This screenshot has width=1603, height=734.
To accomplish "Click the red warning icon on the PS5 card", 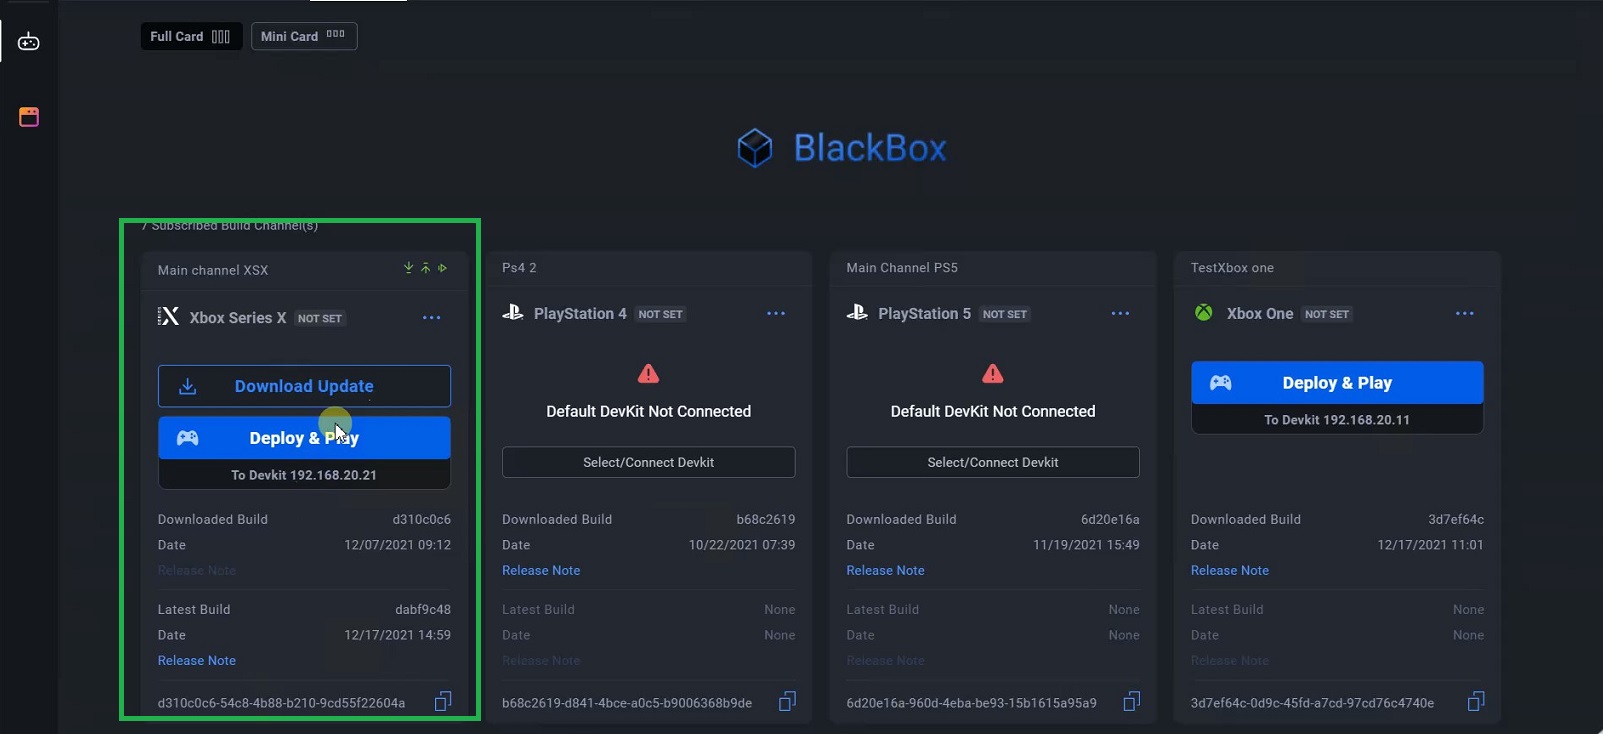I will (x=993, y=374).
